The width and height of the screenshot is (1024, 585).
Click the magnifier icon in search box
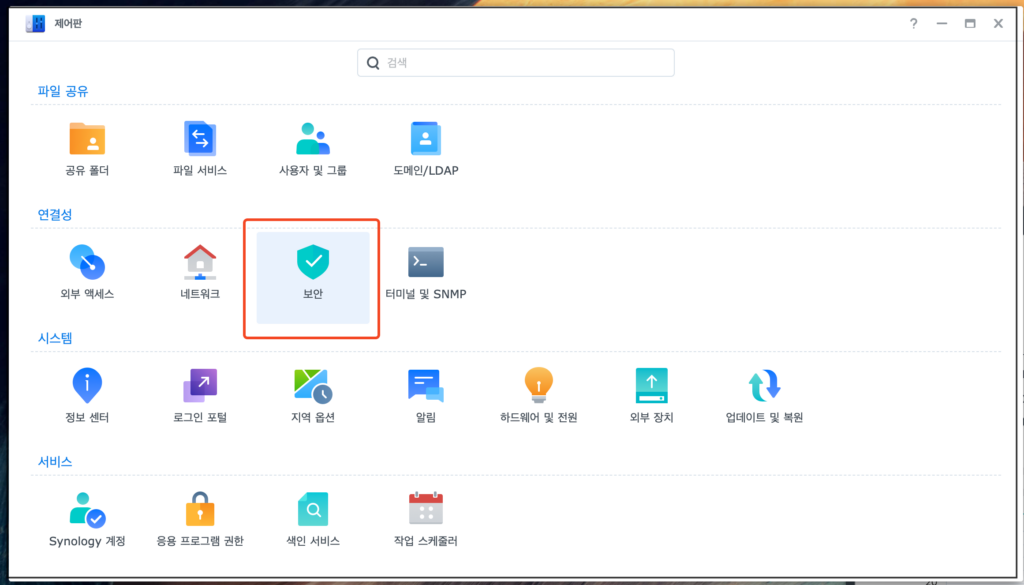point(373,63)
